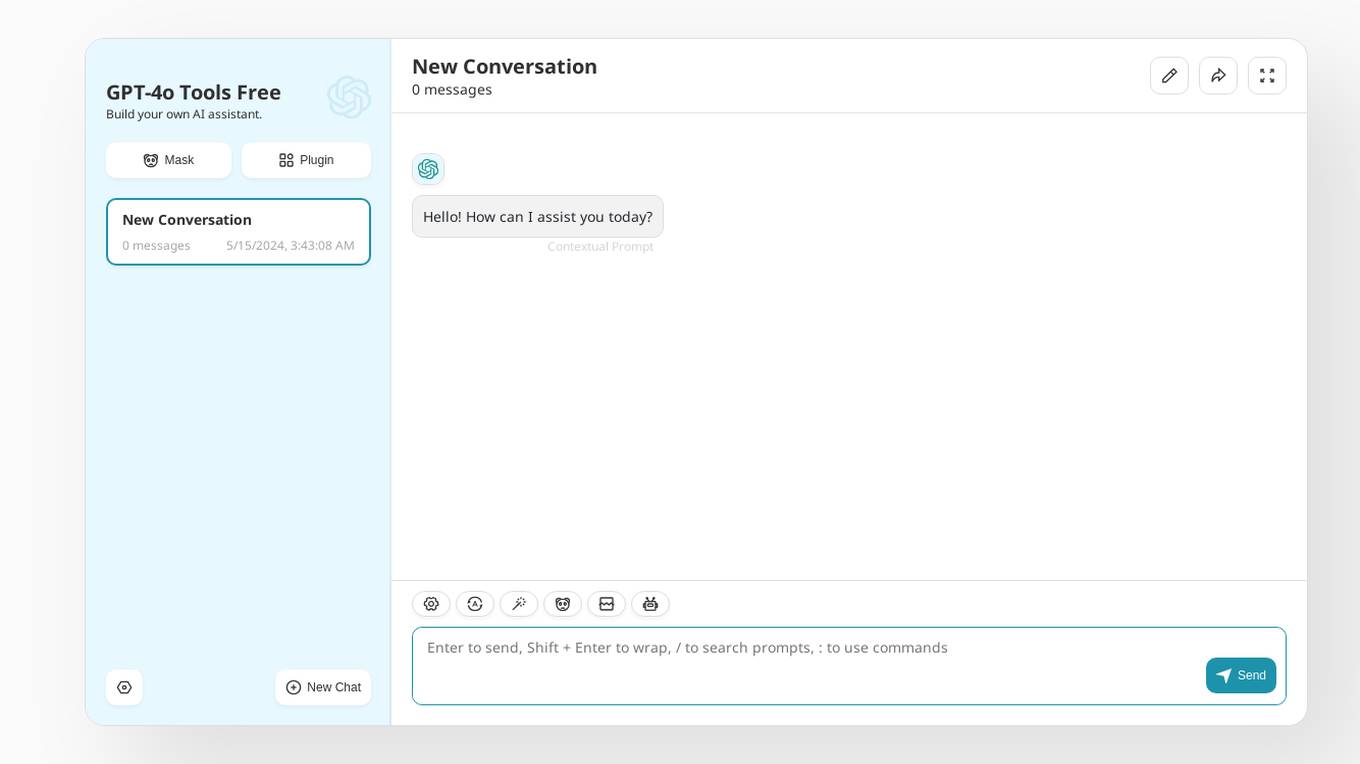The width and height of the screenshot is (1360, 764).
Task: Click the 'Hello! How can I assist you today?' message
Action: [538, 217]
